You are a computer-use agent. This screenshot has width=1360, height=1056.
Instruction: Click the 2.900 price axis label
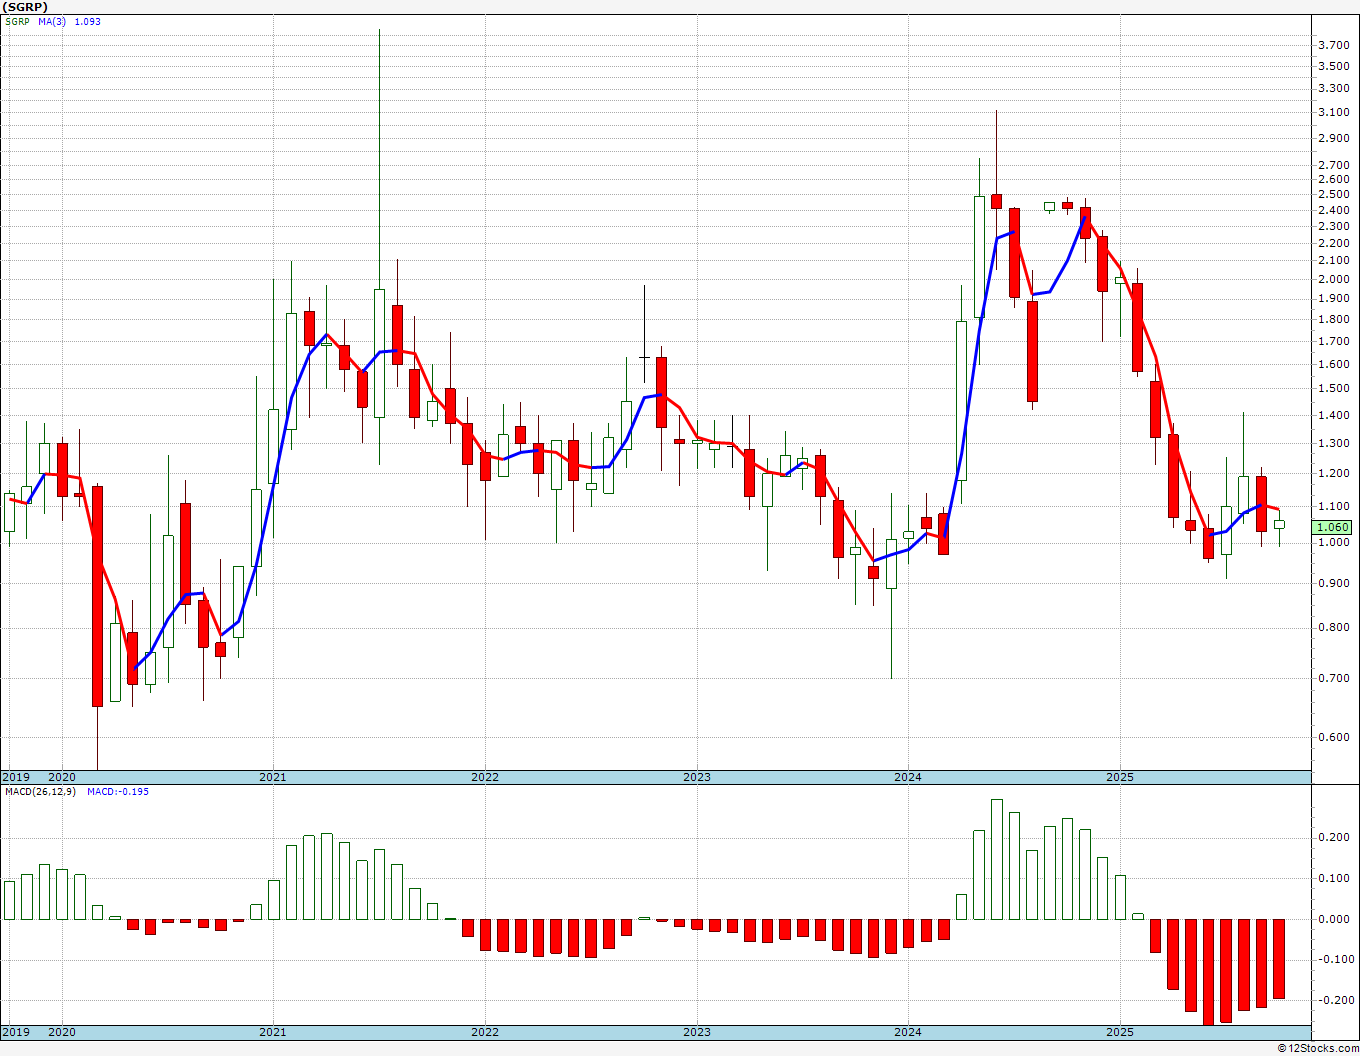point(1334,137)
